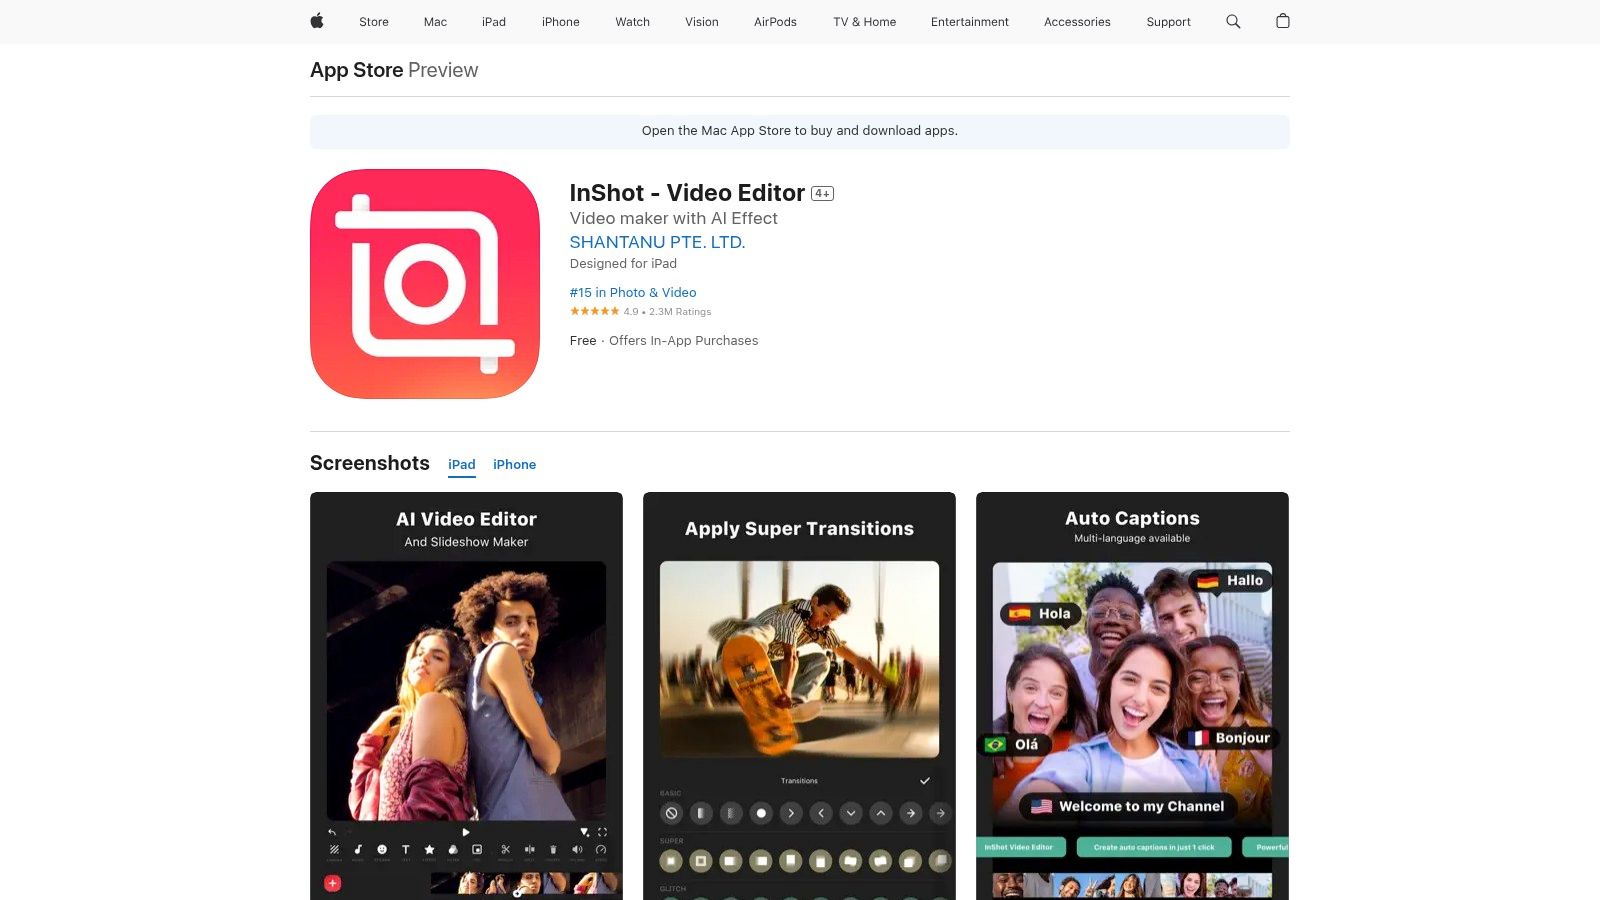Click the Open the Mac App Store banner

[799, 131]
